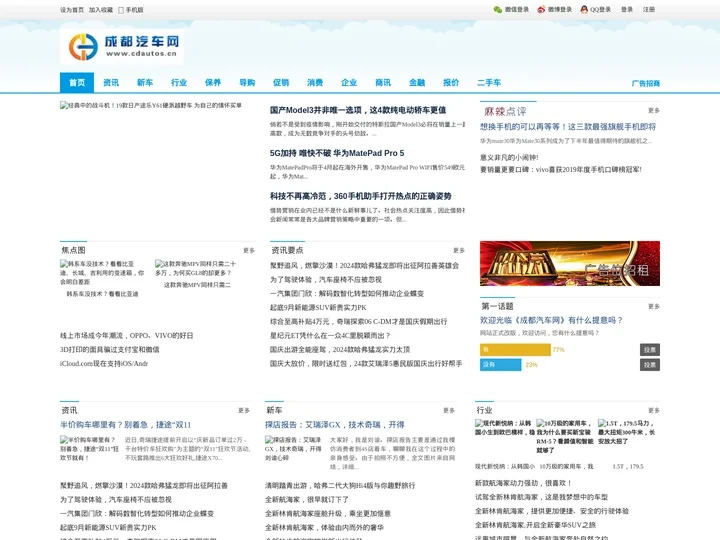Open the 10万级的家用车 industry thumbnail
720x540 pixels.
click(564, 437)
